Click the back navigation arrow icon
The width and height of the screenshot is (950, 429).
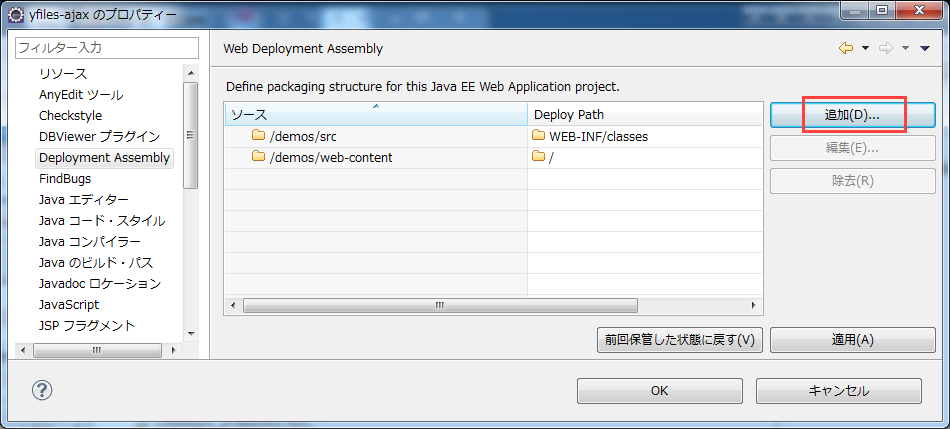(x=846, y=48)
